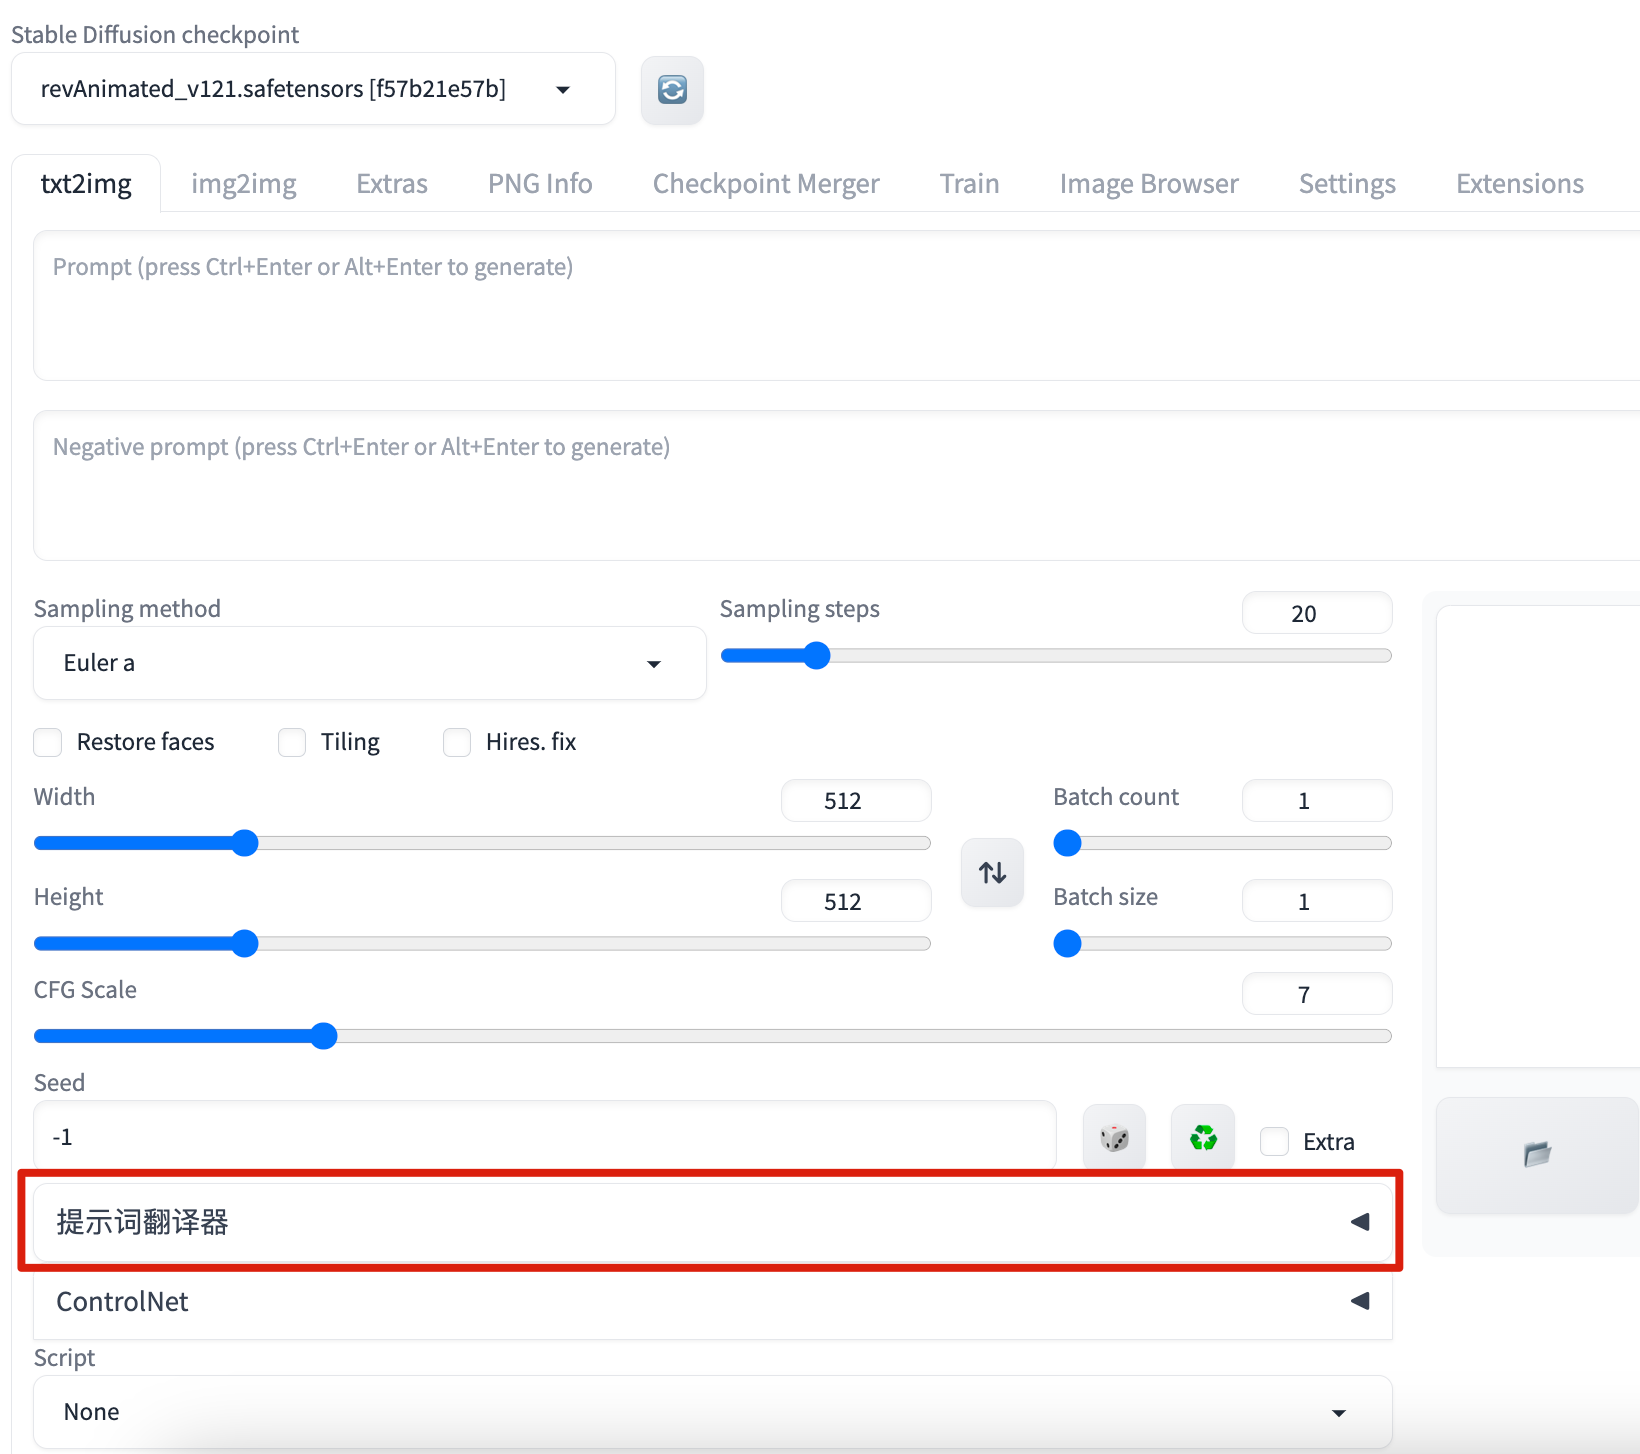
Task: Open the Extras tab
Action: point(392,184)
